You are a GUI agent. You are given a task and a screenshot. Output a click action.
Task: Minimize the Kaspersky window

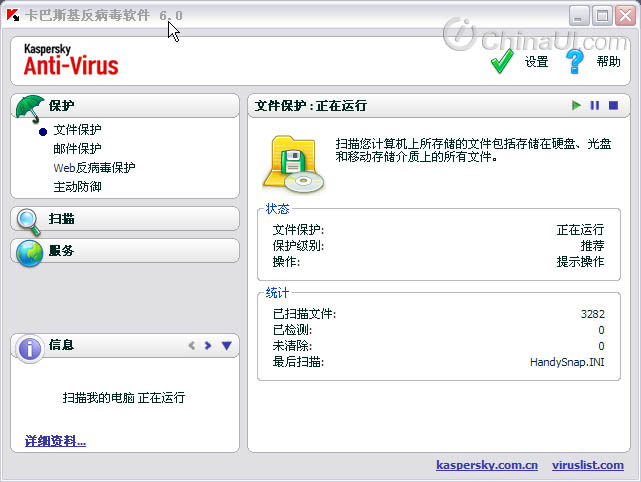click(579, 16)
